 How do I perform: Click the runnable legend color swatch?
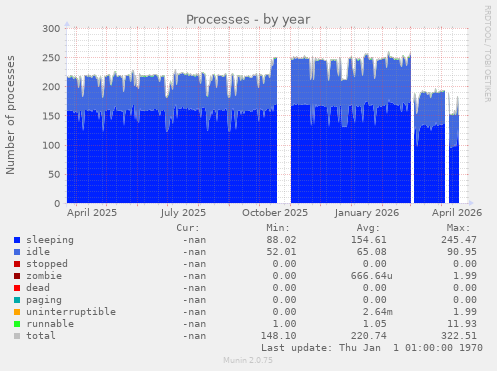click(17, 324)
